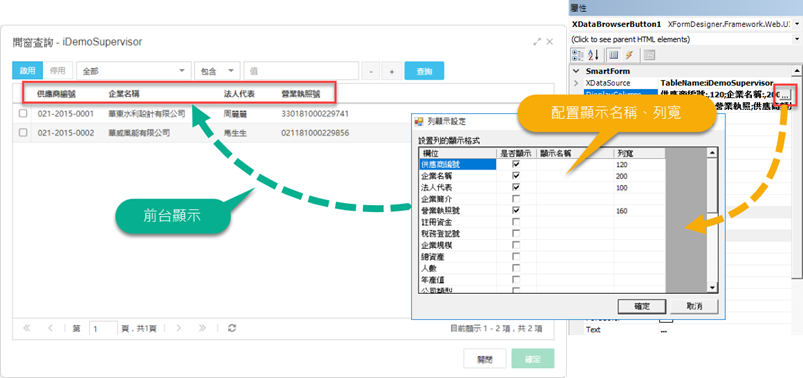Open the ellipsis editor for DisplayColumns
The image size is (803, 378).
[x=785, y=94]
